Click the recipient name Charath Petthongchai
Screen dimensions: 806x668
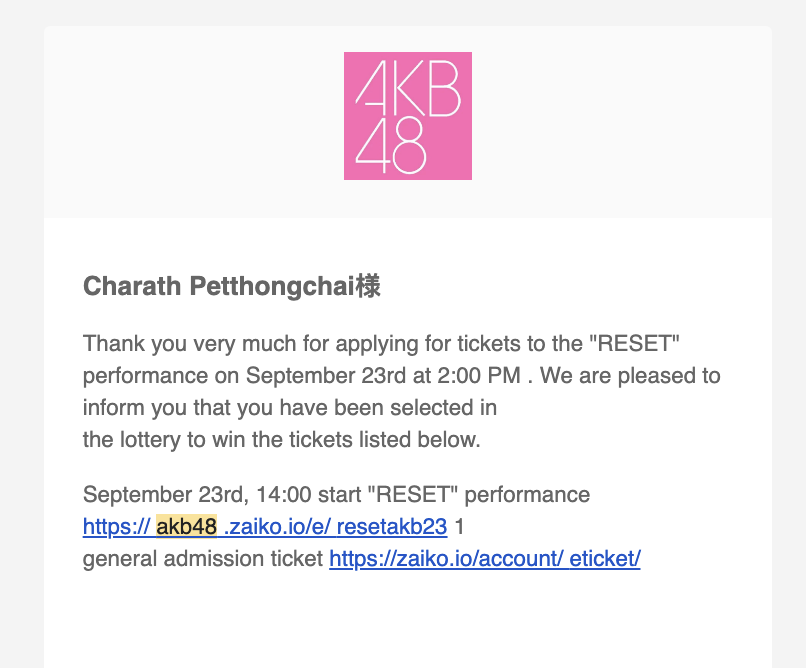[x=219, y=287]
